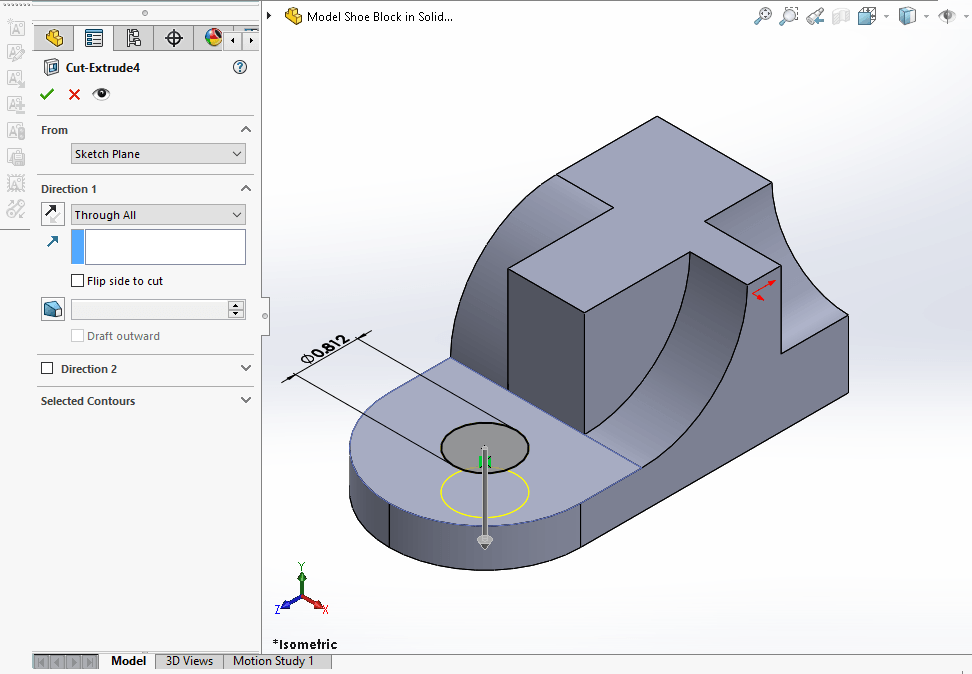Switch to the ConfigurationManager tab icon
This screenshot has height=674, width=972.
point(133,39)
